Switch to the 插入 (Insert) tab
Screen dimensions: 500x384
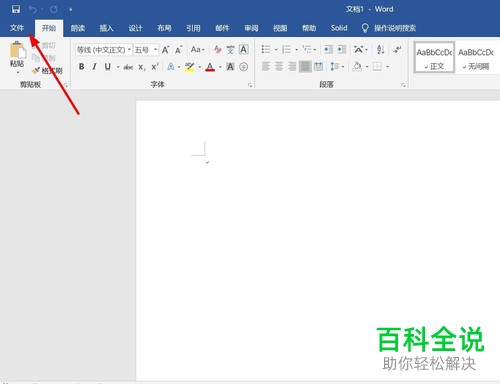(x=106, y=28)
